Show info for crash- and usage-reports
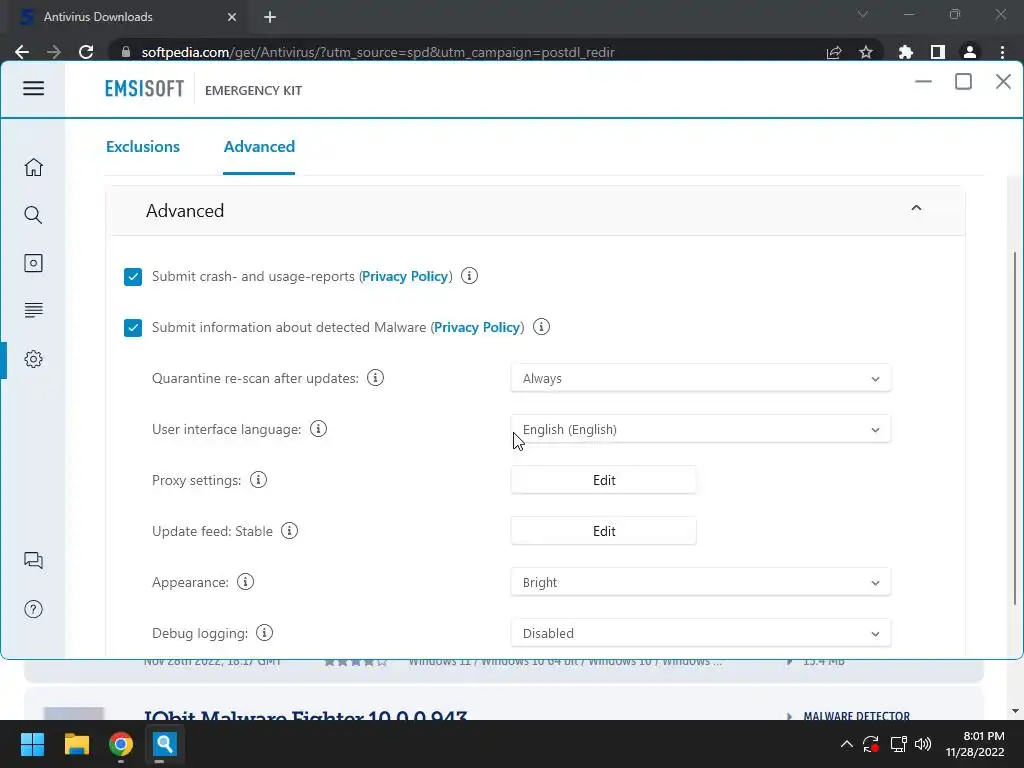This screenshot has height=768, width=1024. [x=469, y=276]
